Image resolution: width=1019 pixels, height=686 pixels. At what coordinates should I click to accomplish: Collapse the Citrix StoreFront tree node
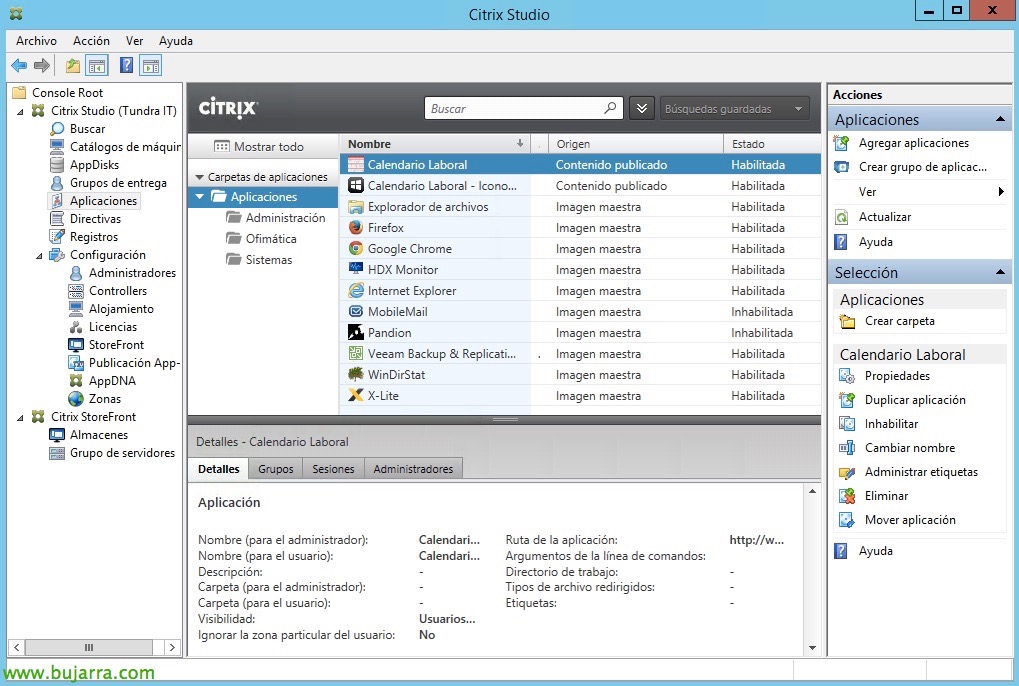pyautogui.click(x=22, y=417)
